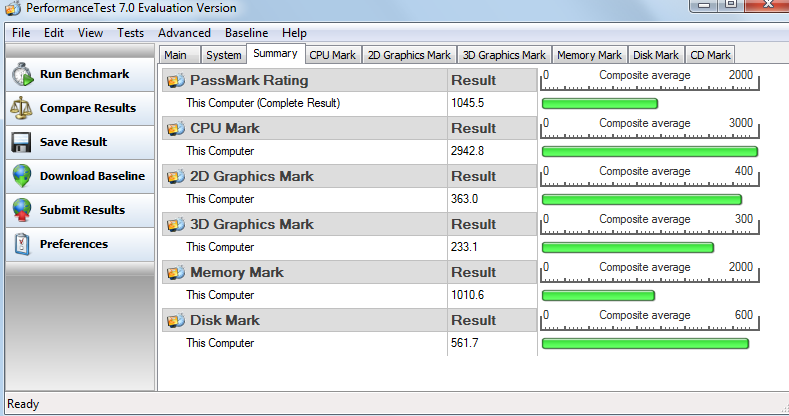Viewport: 789px width, 416px height.
Task: Open the View menu
Action: (x=90, y=33)
